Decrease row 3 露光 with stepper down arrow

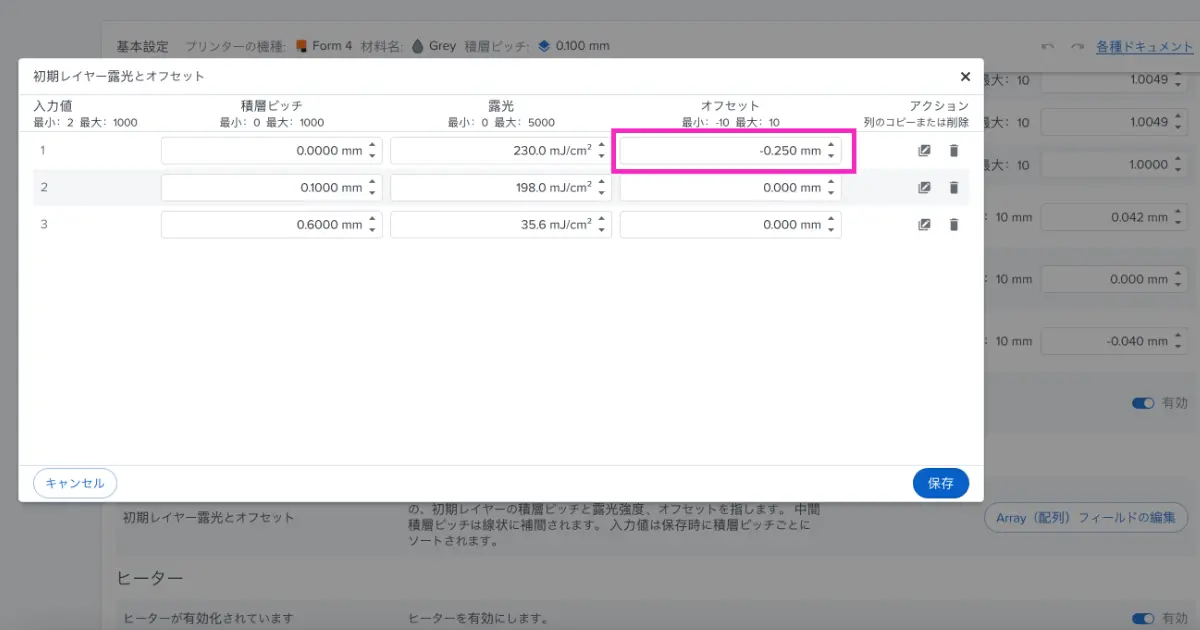pos(602,231)
